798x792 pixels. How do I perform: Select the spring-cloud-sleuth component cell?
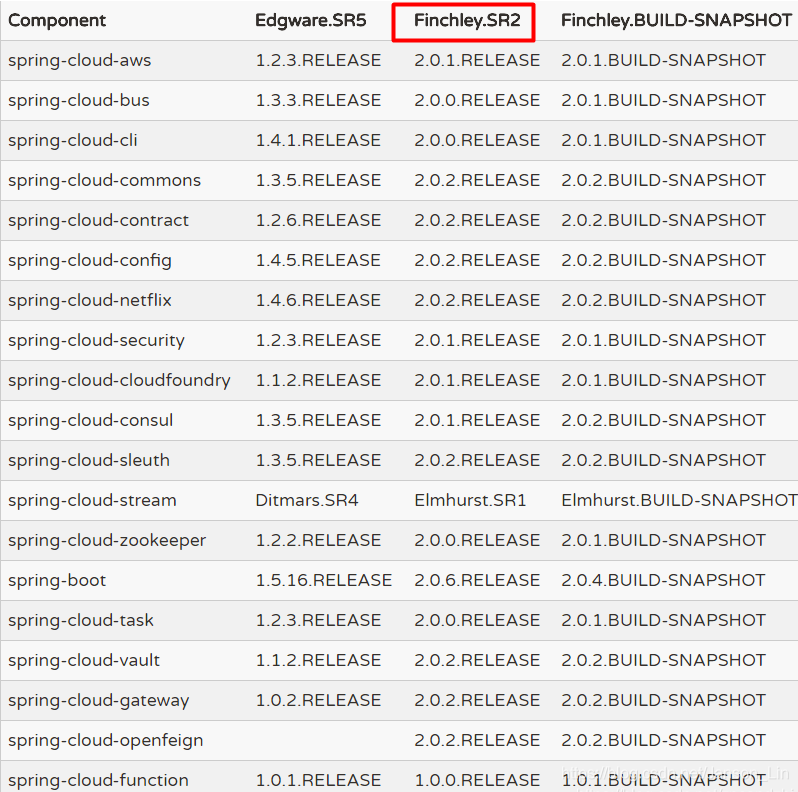pos(89,460)
